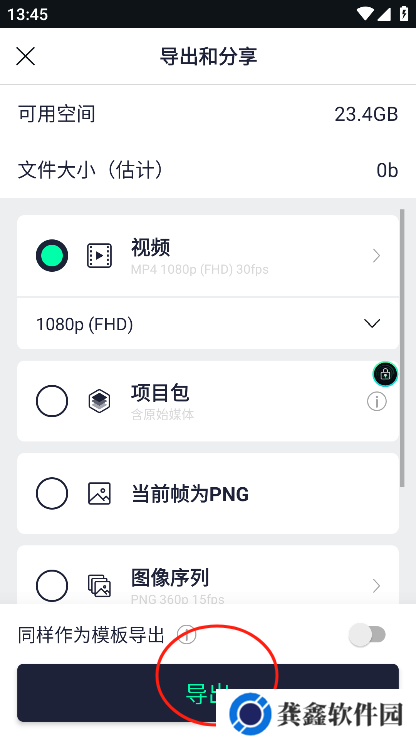Viewport: 416px width, 739px height.
Task: Tap the export button
Action: tap(208, 693)
